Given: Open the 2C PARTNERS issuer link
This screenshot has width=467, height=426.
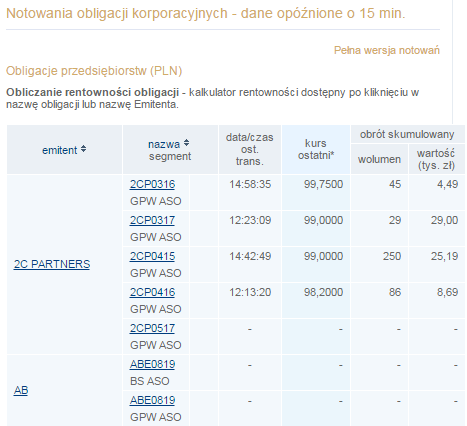Looking at the screenshot, I should pos(52,264).
